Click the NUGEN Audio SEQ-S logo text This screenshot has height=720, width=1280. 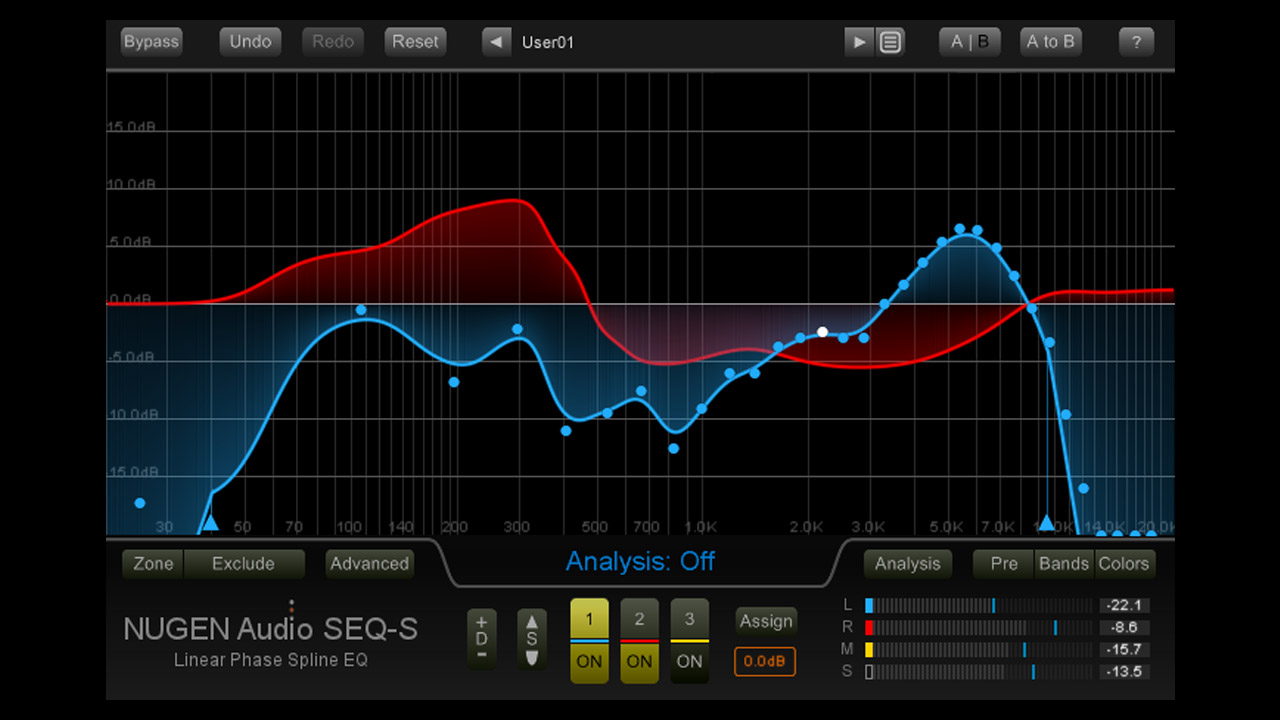[x=271, y=630]
